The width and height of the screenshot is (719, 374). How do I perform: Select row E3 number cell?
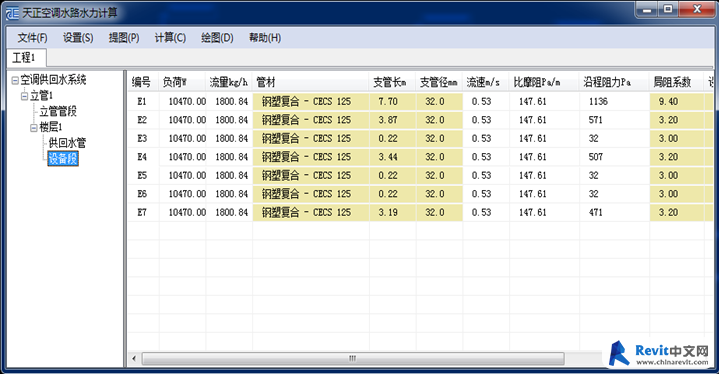click(x=143, y=138)
